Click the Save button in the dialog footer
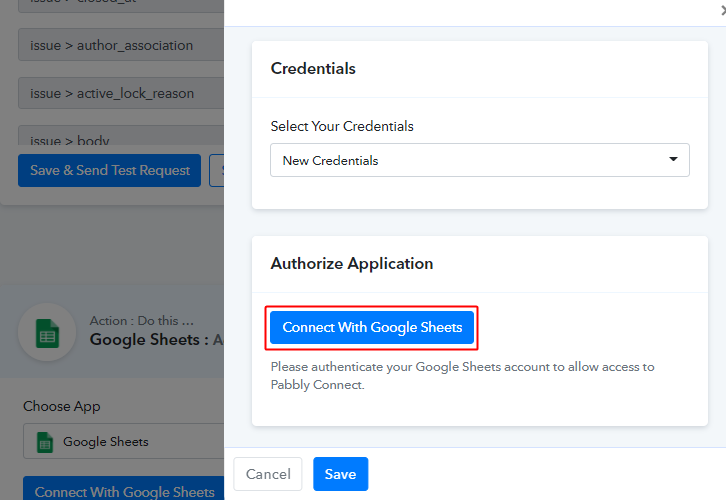The height and width of the screenshot is (500, 726). pos(340,474)
